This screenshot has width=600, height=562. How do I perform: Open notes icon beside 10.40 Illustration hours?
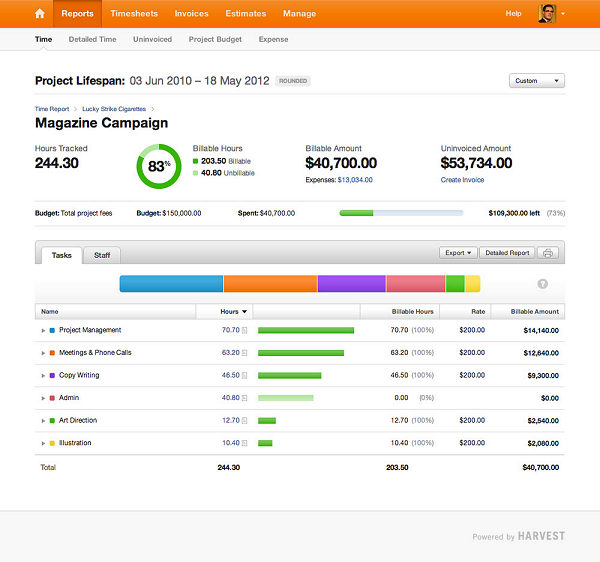pos(245,443)
